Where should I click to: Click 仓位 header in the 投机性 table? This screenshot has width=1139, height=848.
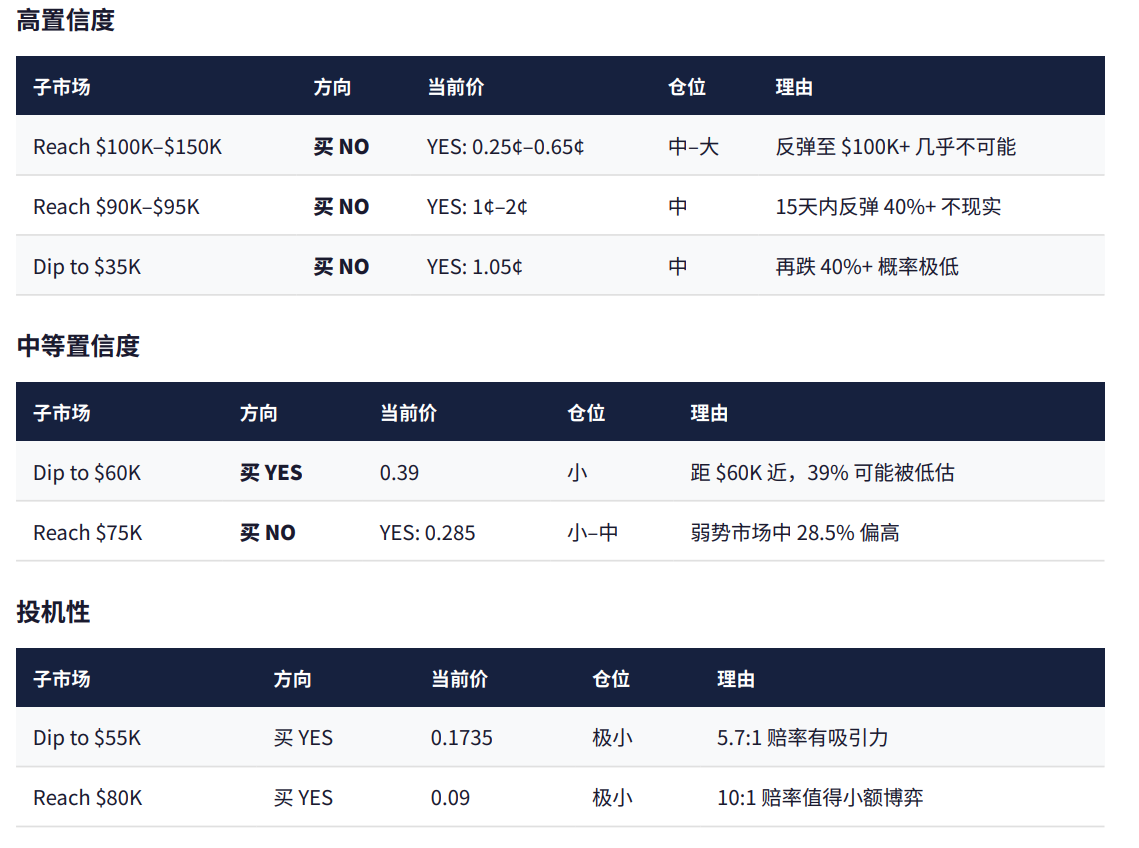[611, 679]
